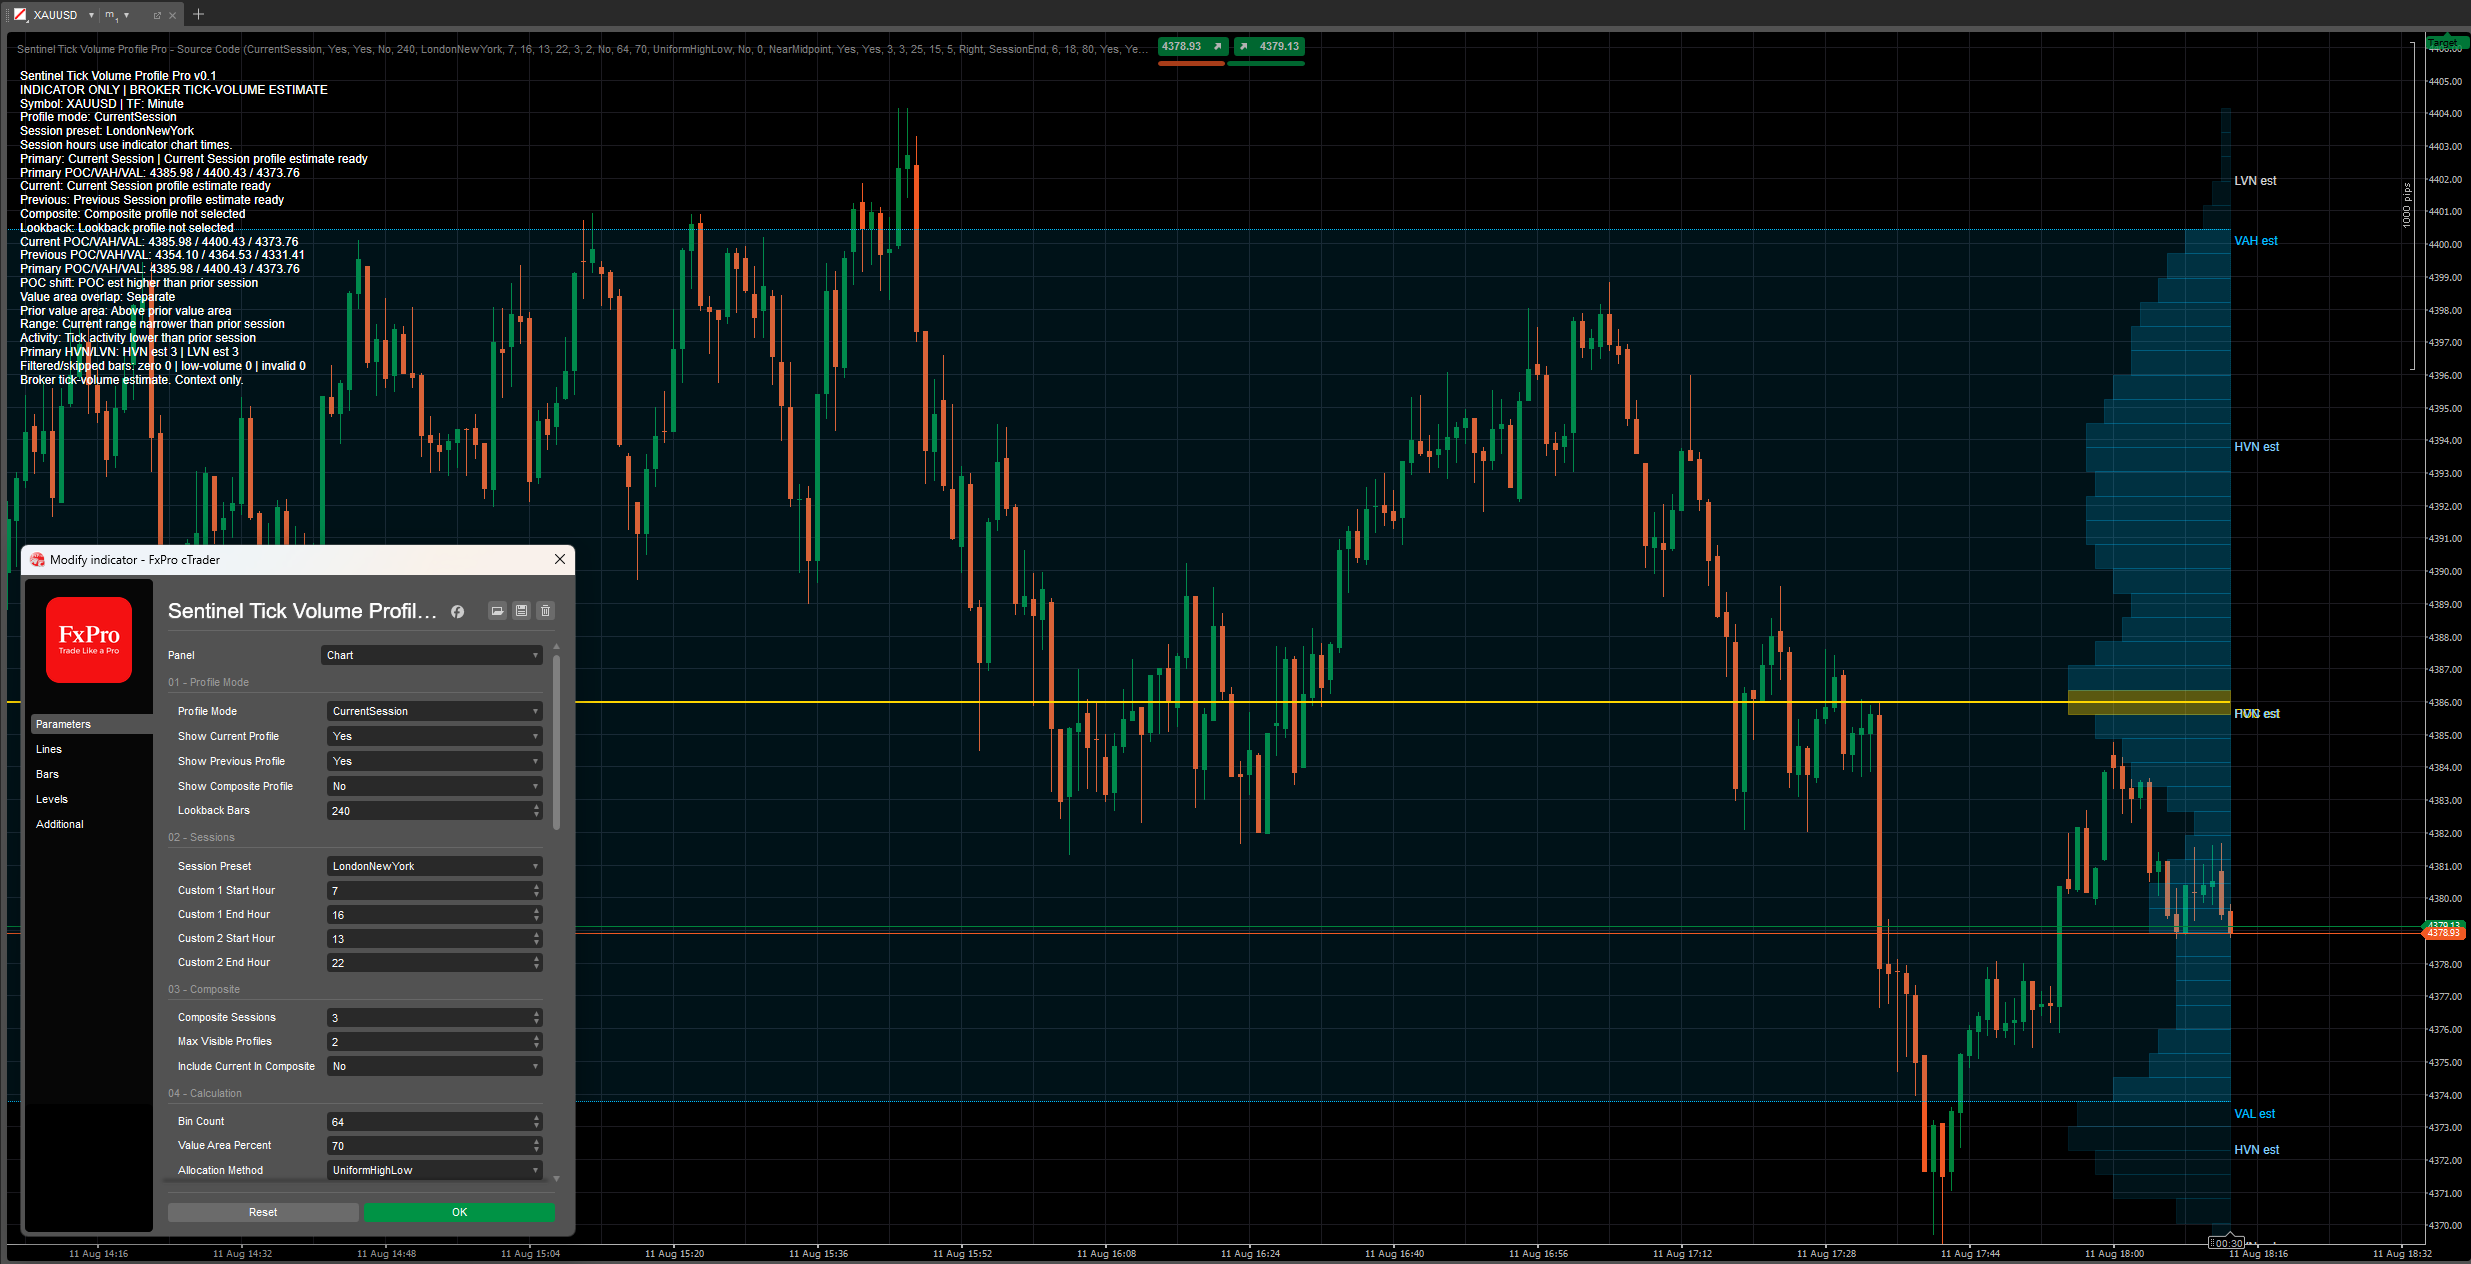Click the 1000 pips scale label
The height and width of the screenshot is (1264, 2471).
click(x=2407, y=205)
